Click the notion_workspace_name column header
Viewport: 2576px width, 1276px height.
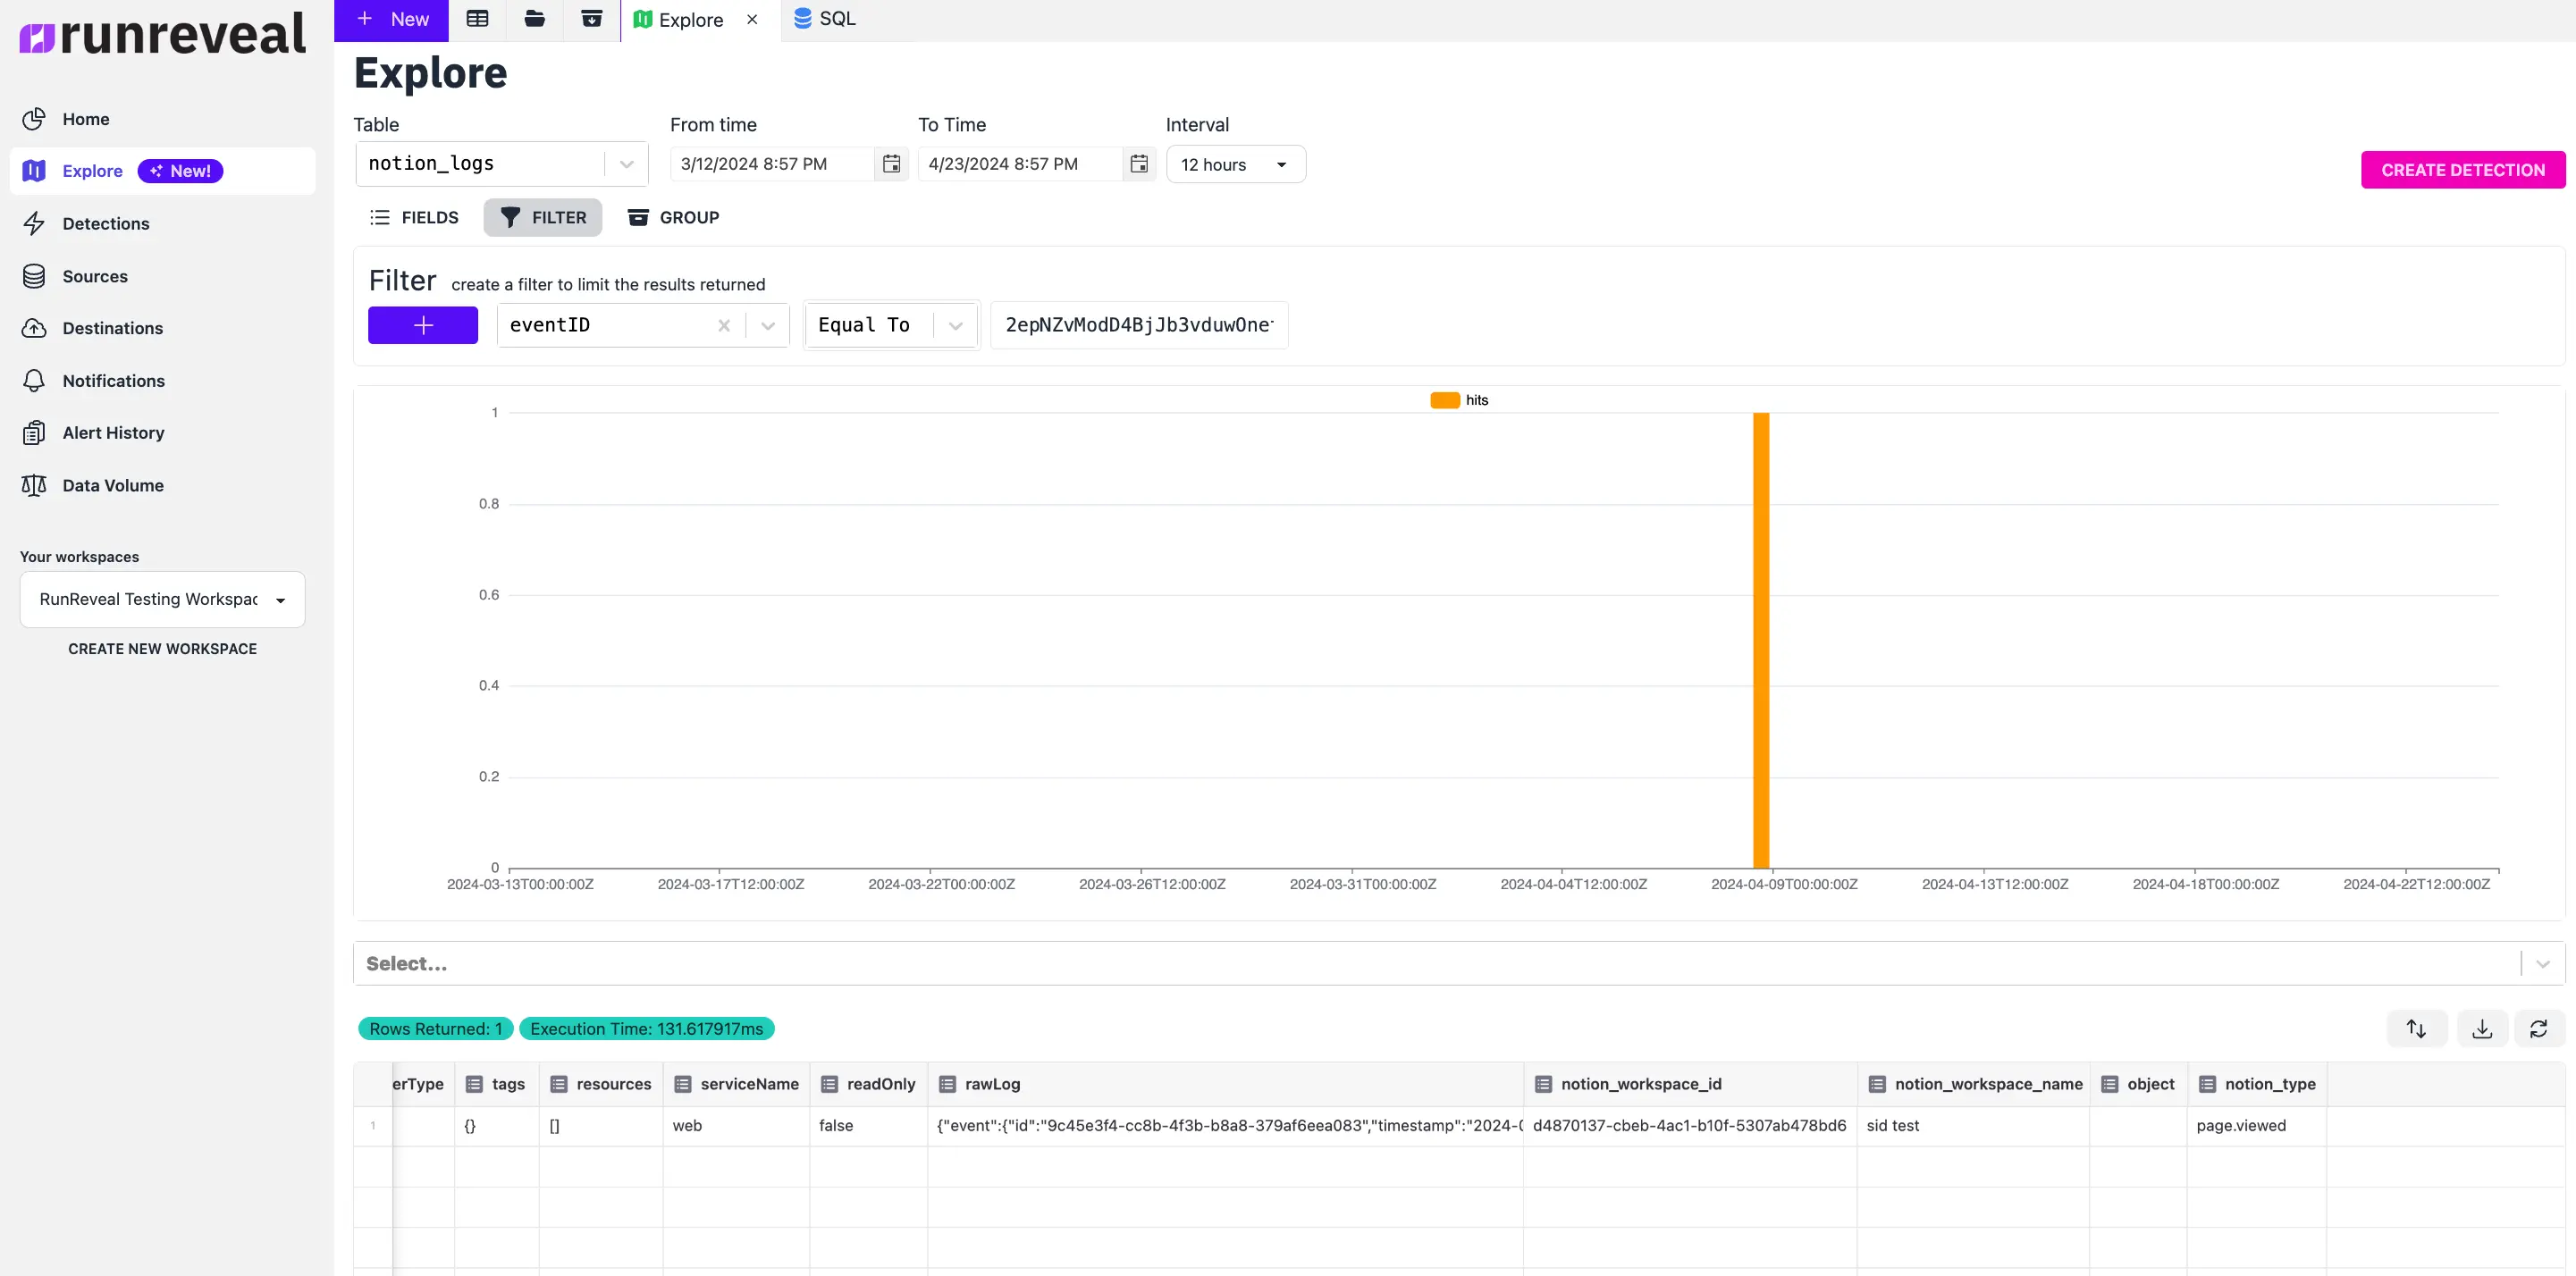coord(1975,1084)
